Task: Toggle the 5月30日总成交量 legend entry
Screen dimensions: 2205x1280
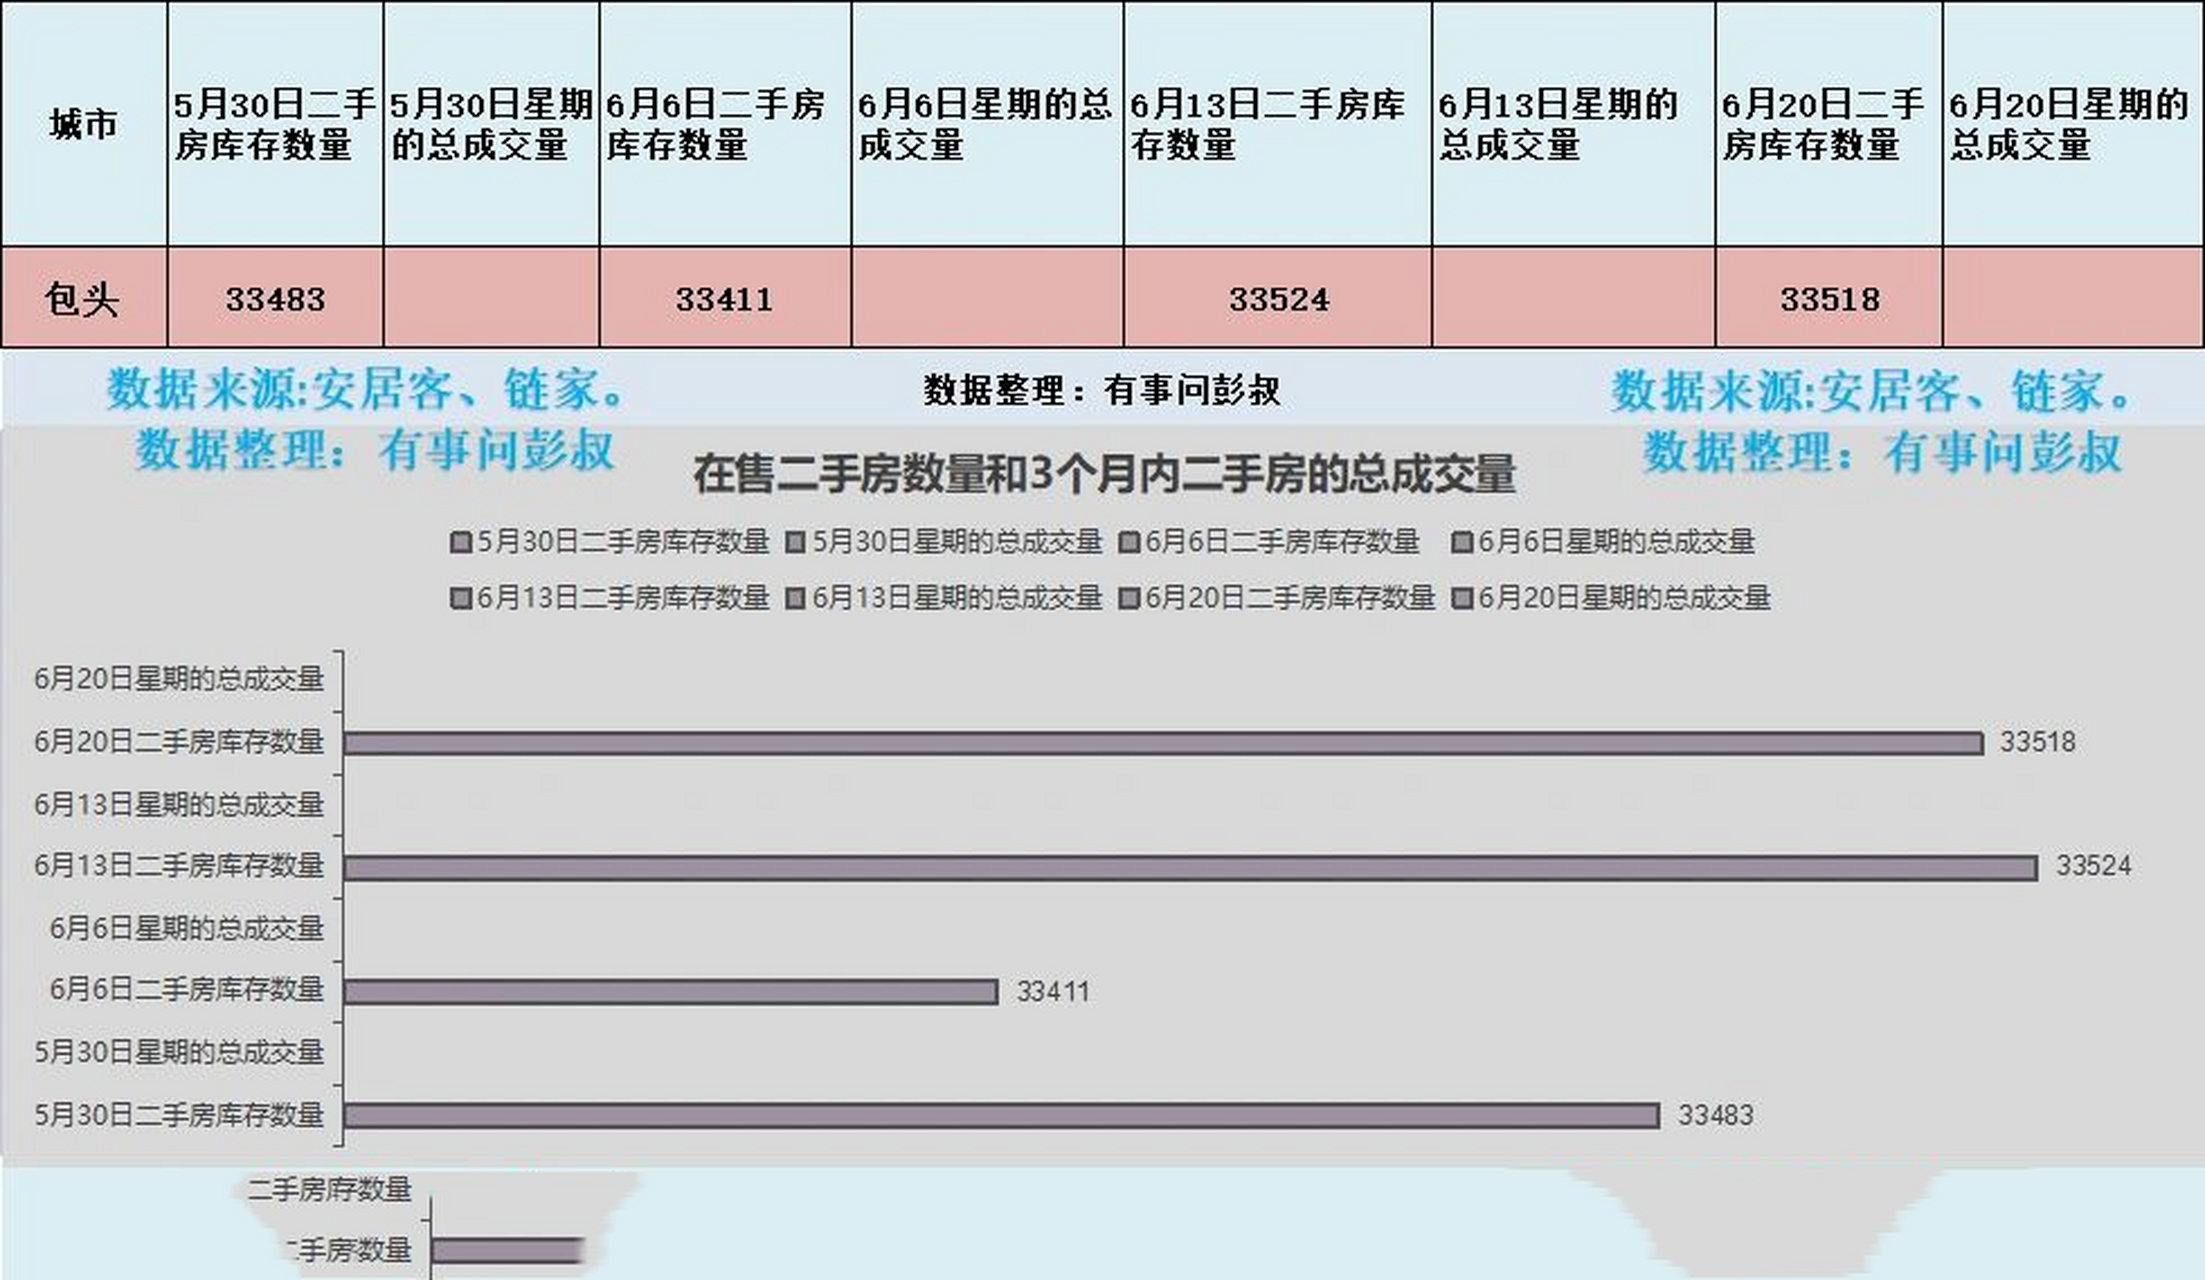Action: point(955,542)
